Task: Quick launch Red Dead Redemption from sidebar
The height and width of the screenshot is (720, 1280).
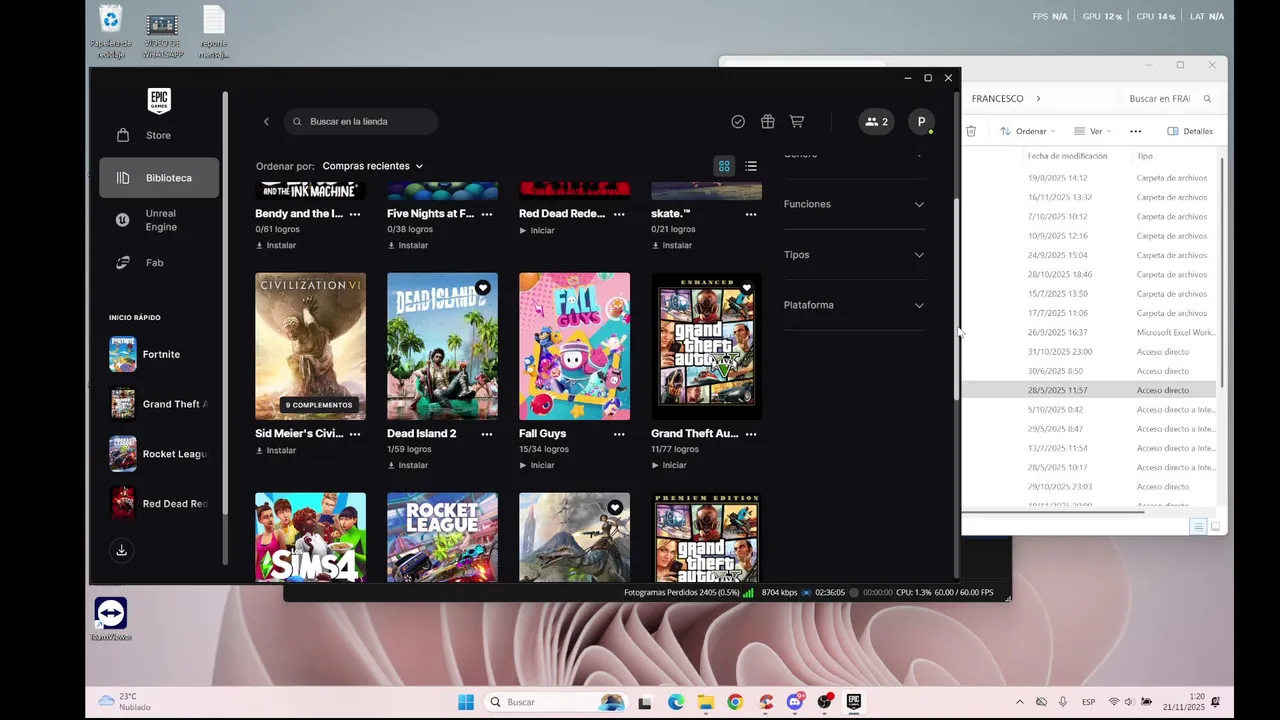Action: pos(158,504)
